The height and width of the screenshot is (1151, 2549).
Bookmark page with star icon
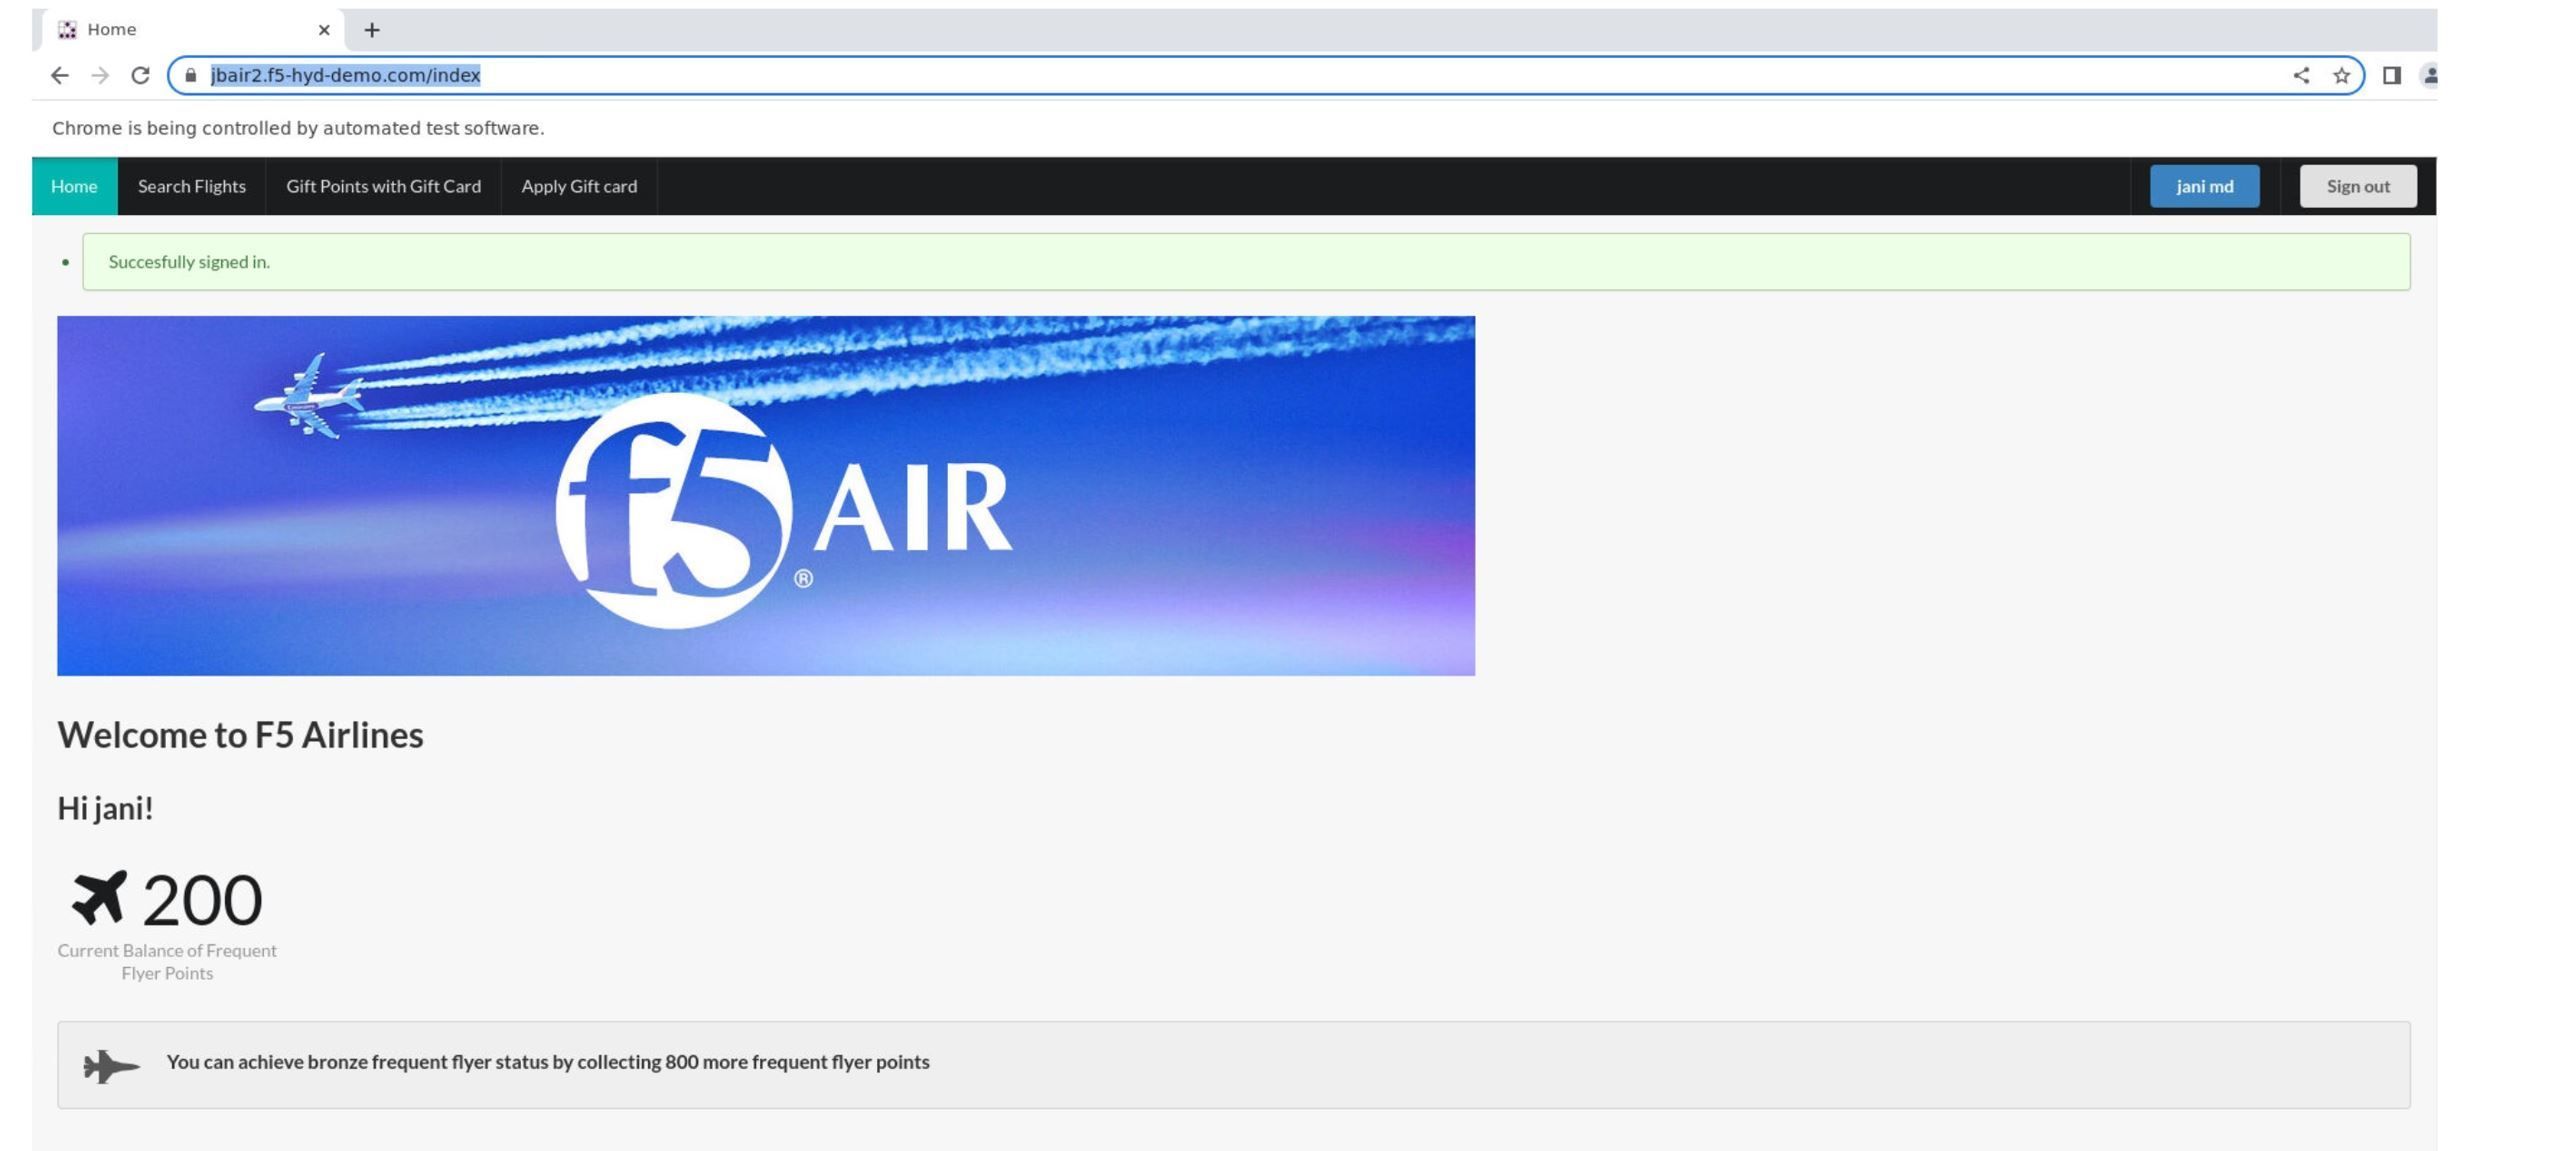(x=2341, y=75)
